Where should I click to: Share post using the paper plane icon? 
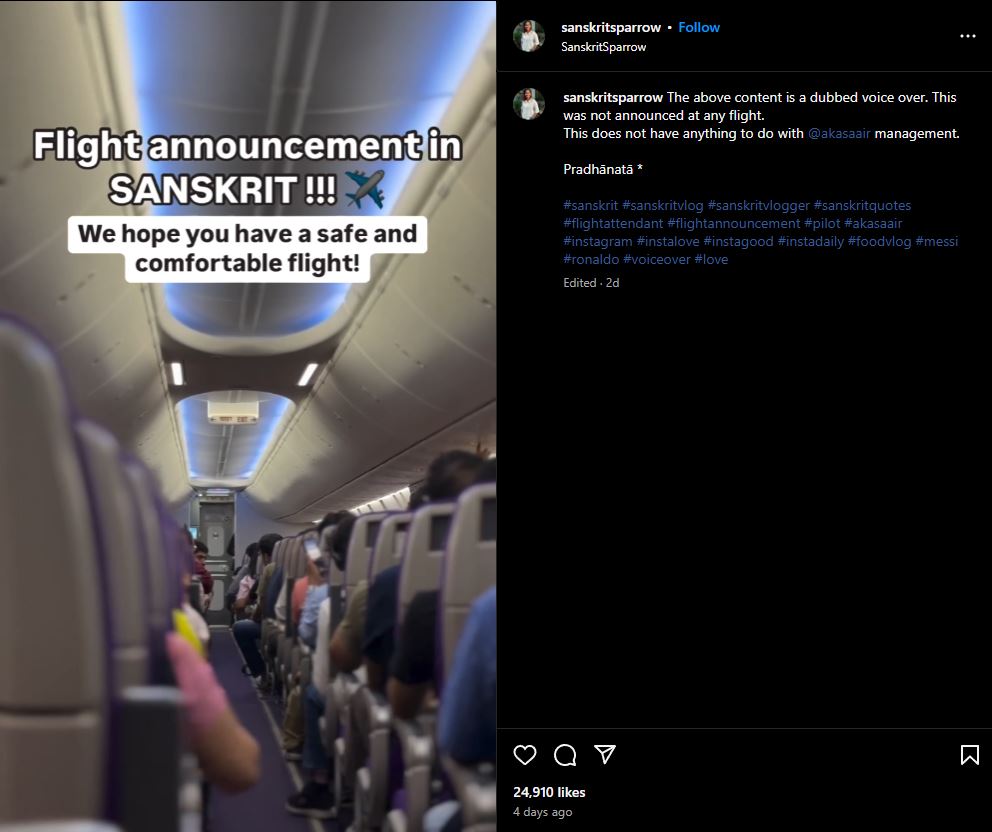(x=605, y=754)
